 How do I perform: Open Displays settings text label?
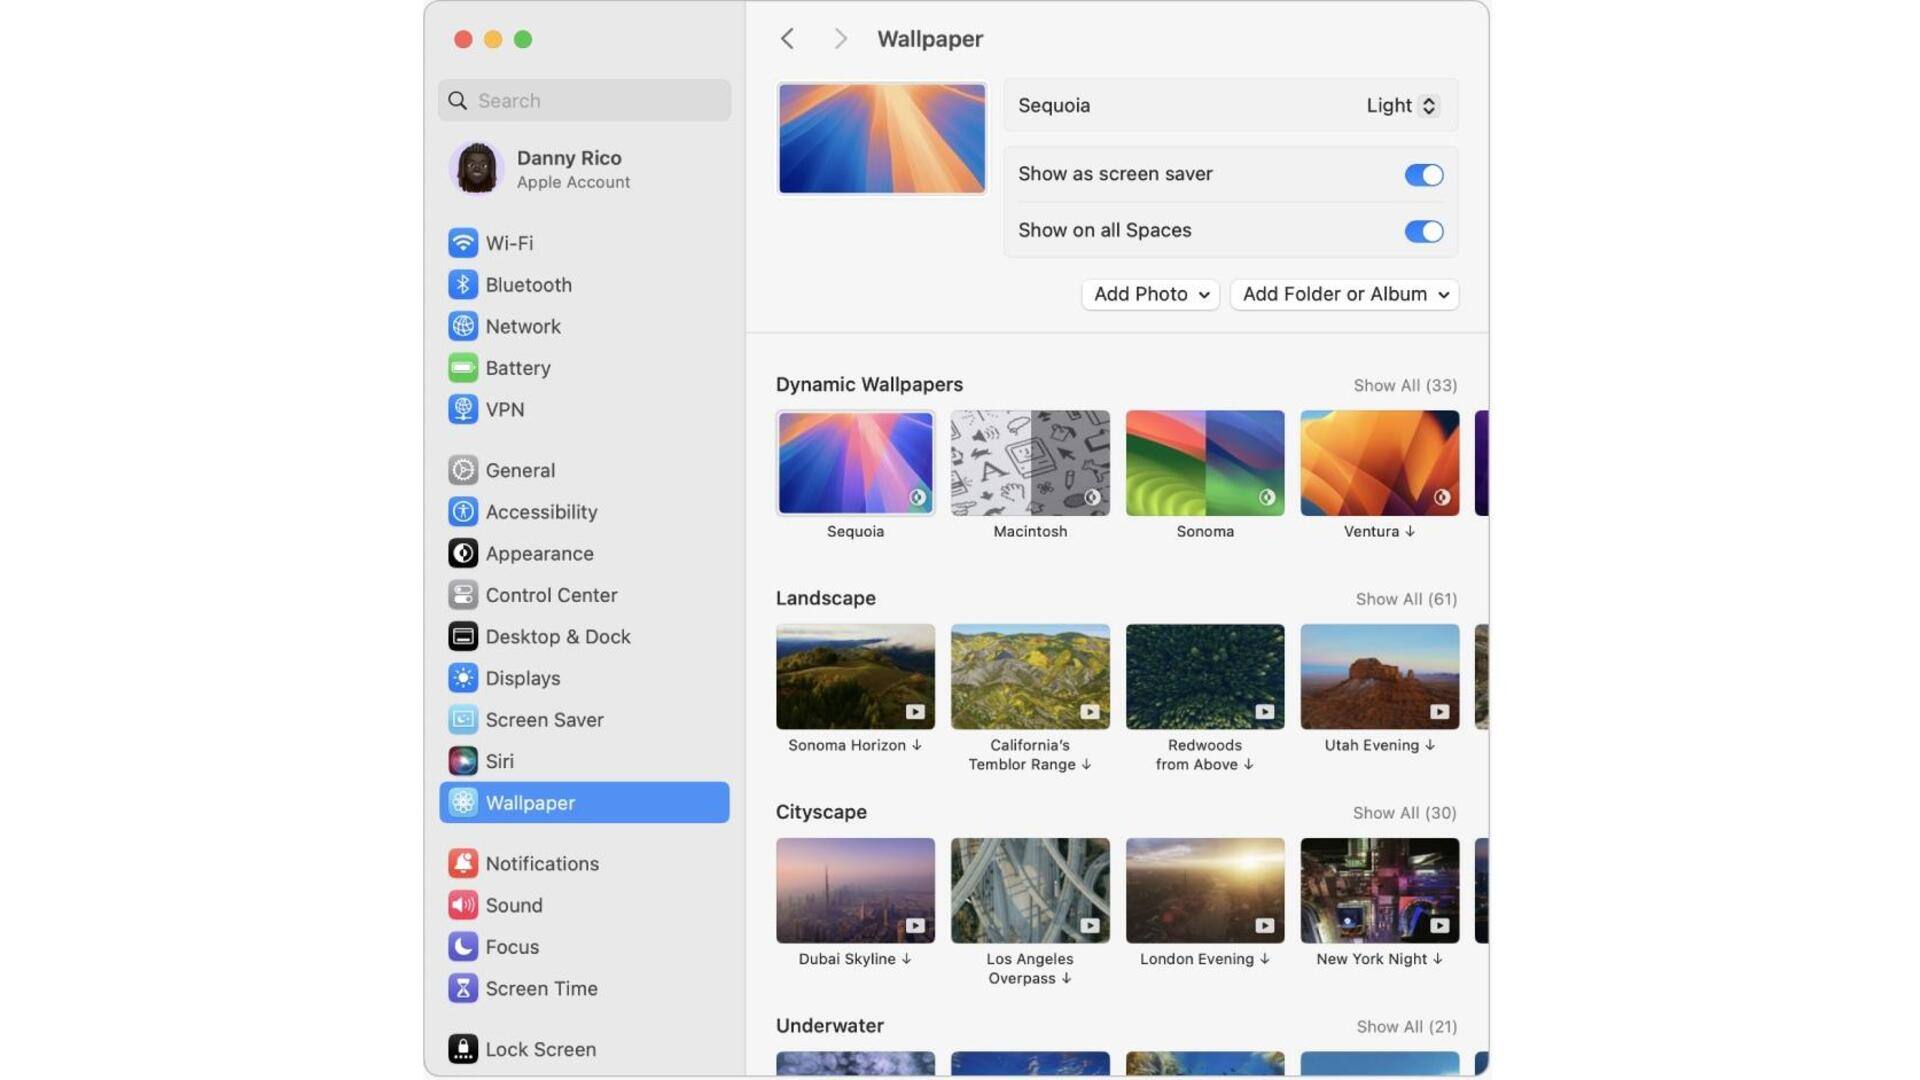[522, 678]
